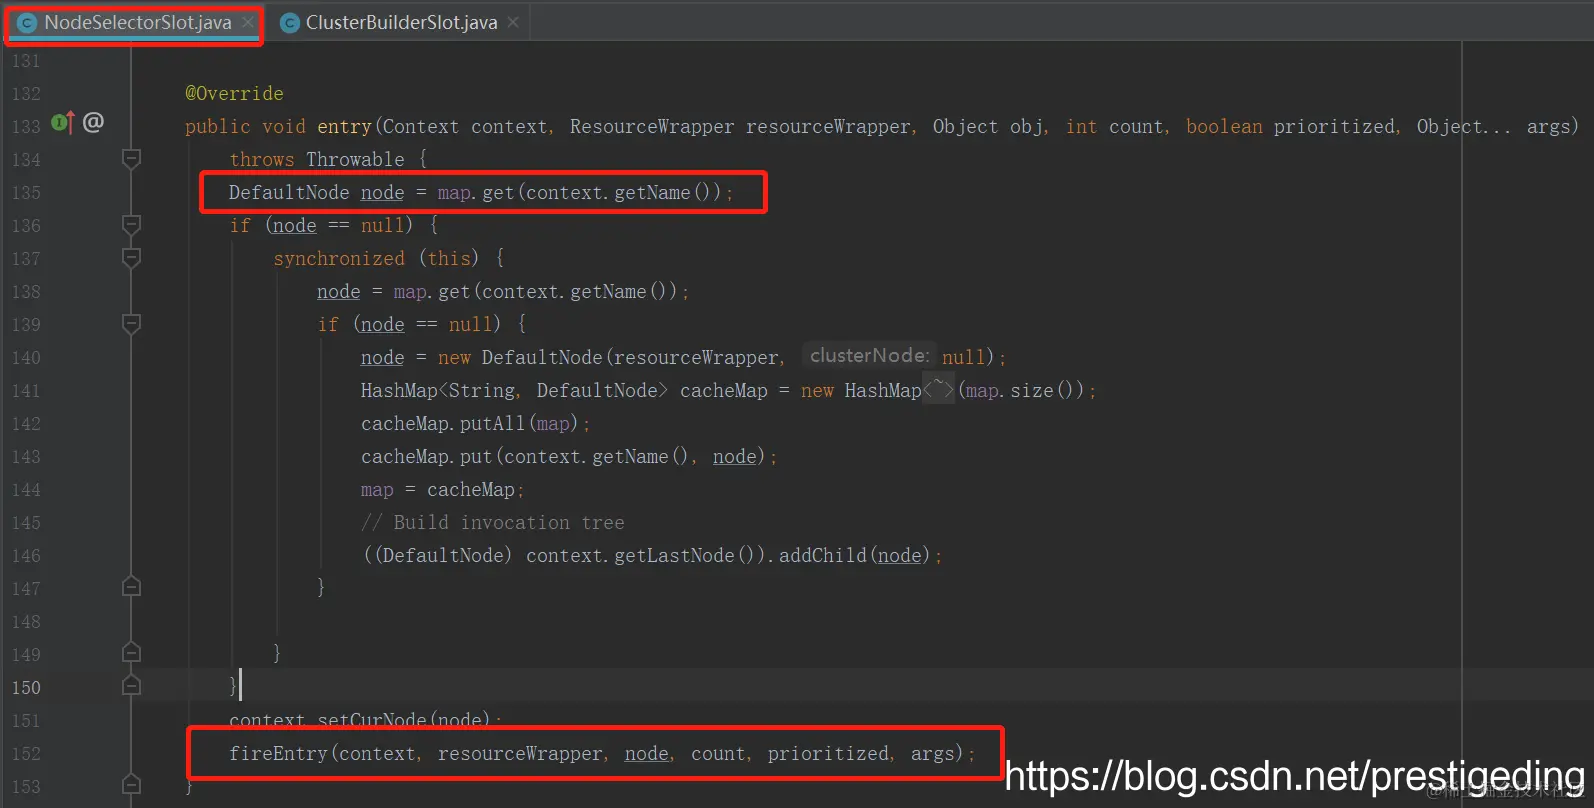Click line number 145 in the gutter
Image resolution: width=1594 pixels, height=808 pixels.
tap(26, 523)
